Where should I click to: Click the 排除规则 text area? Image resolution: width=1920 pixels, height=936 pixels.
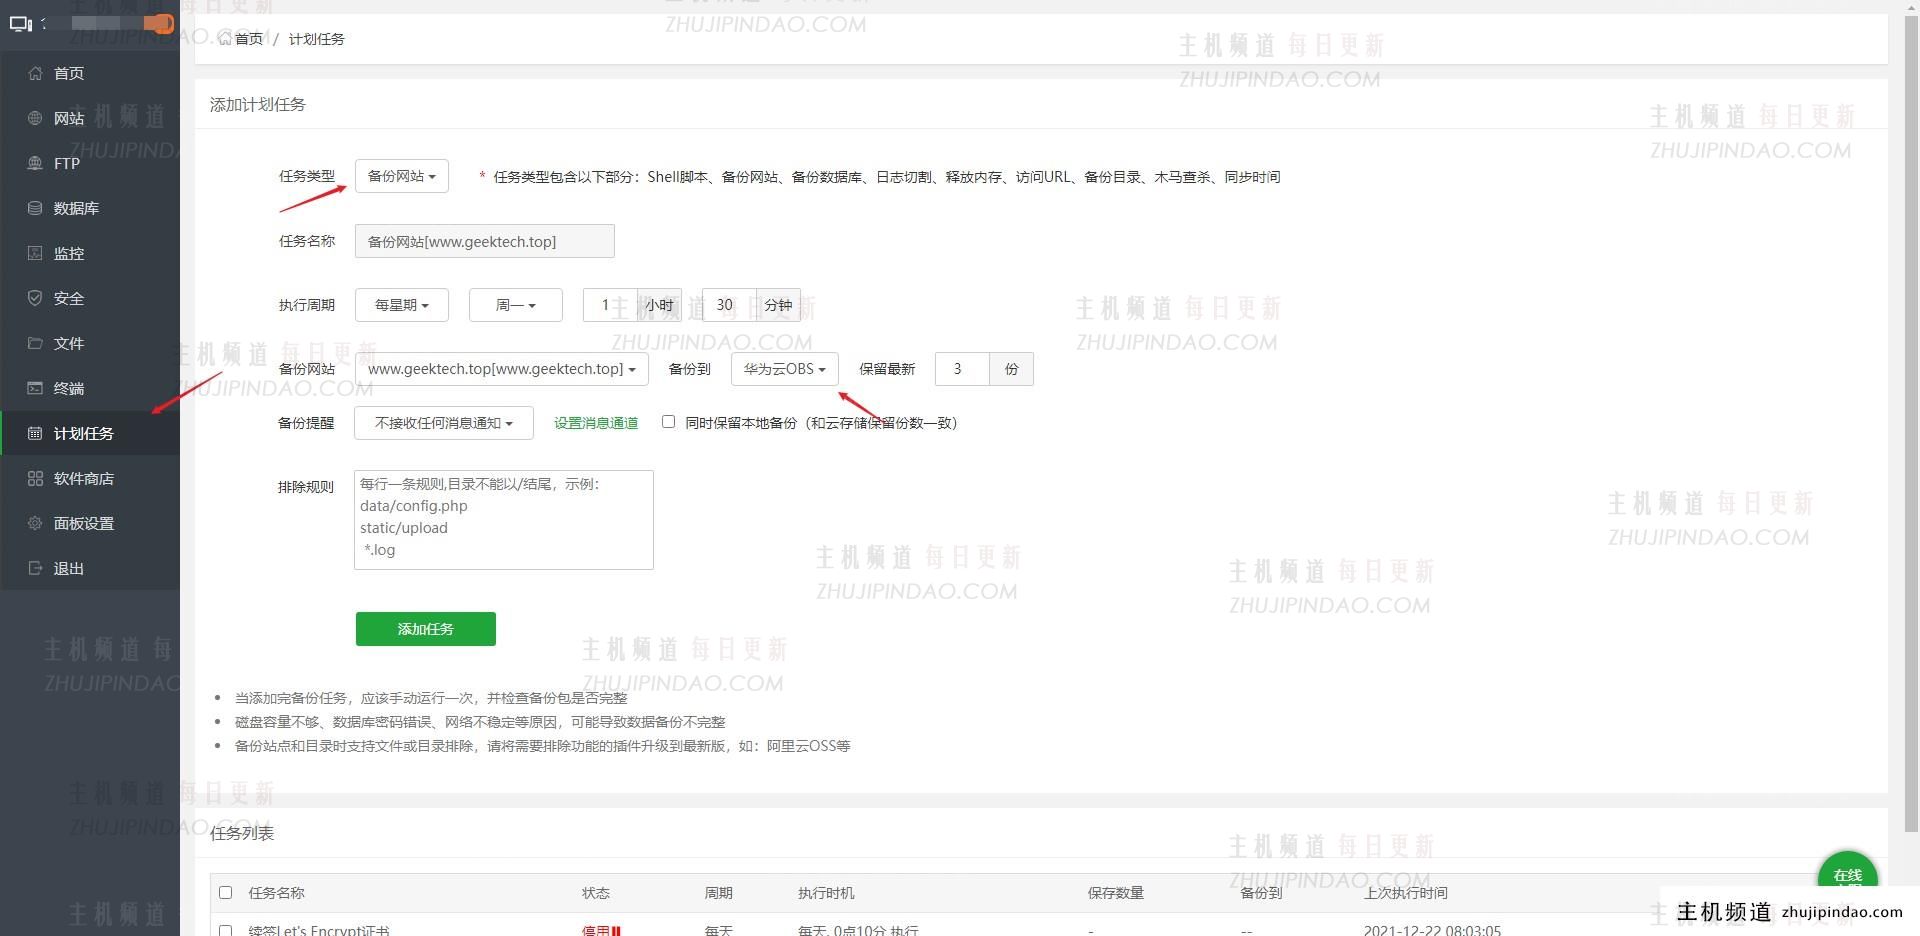[x=503, y=520]
